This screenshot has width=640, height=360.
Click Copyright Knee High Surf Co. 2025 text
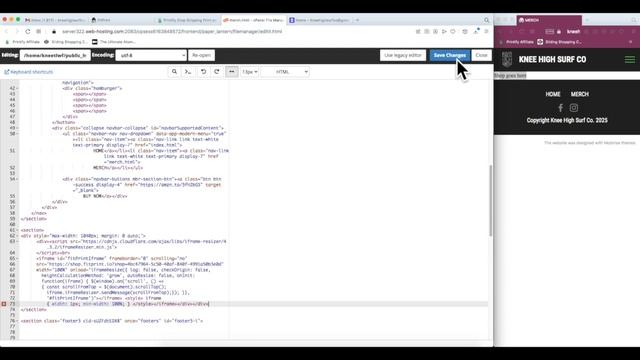tap(567, 120)
